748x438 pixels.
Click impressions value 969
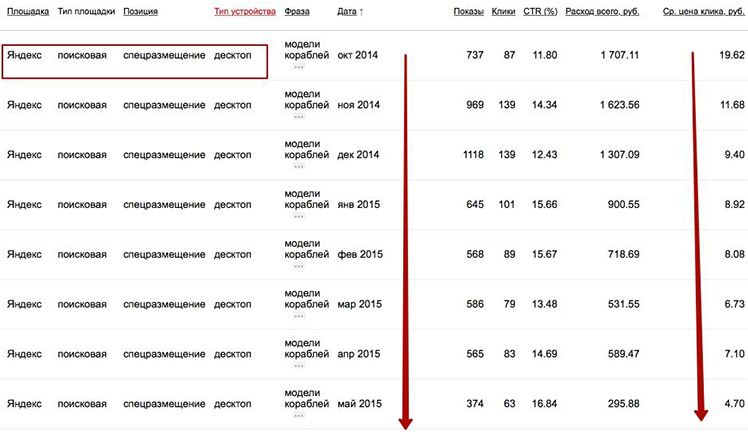(475, 105)
